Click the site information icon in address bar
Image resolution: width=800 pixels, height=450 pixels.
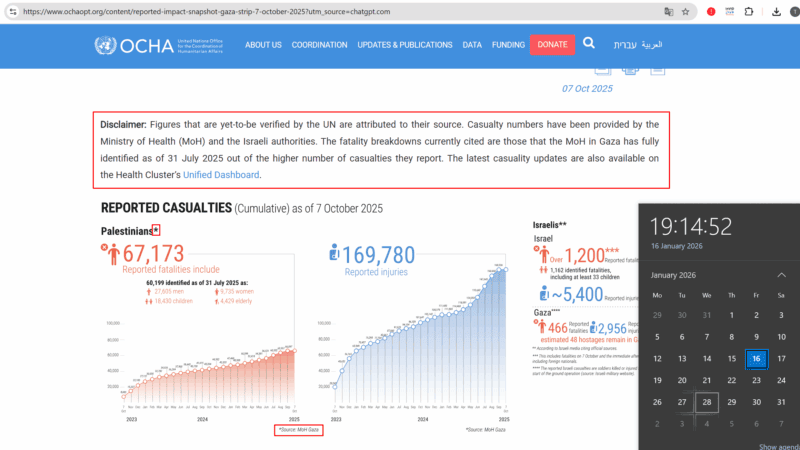point(10,11)
